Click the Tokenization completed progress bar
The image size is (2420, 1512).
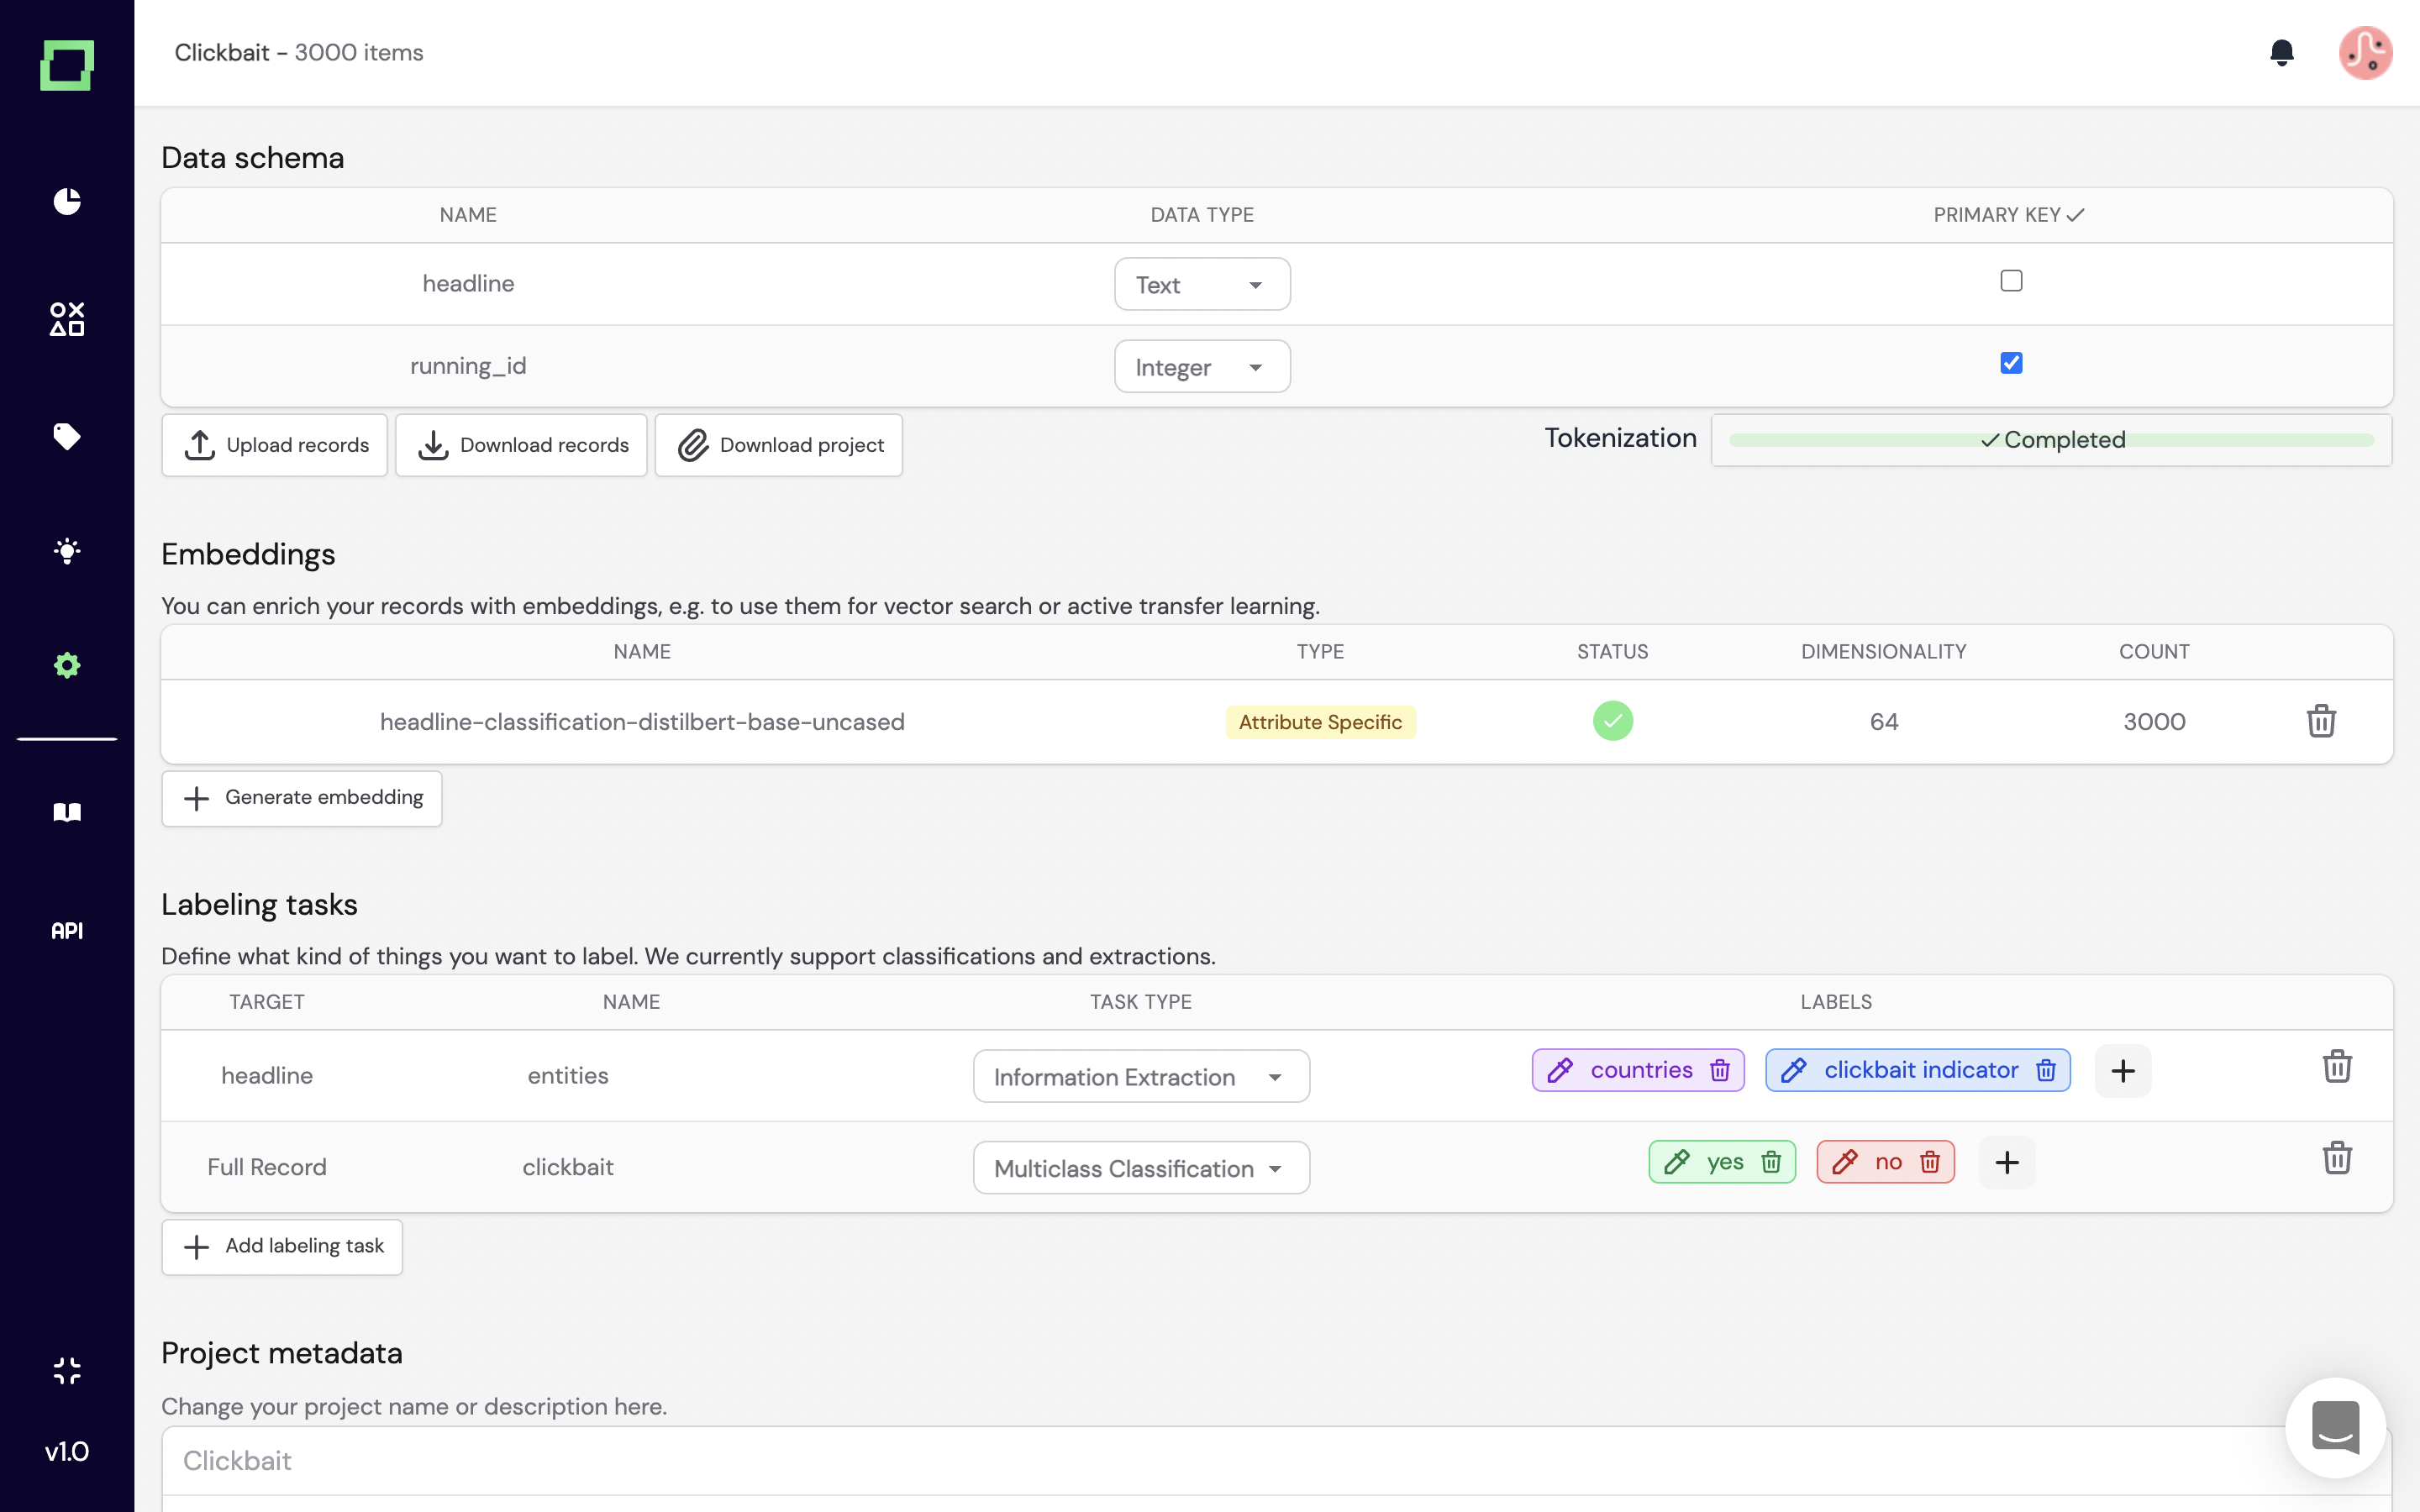coord(2051,440)
